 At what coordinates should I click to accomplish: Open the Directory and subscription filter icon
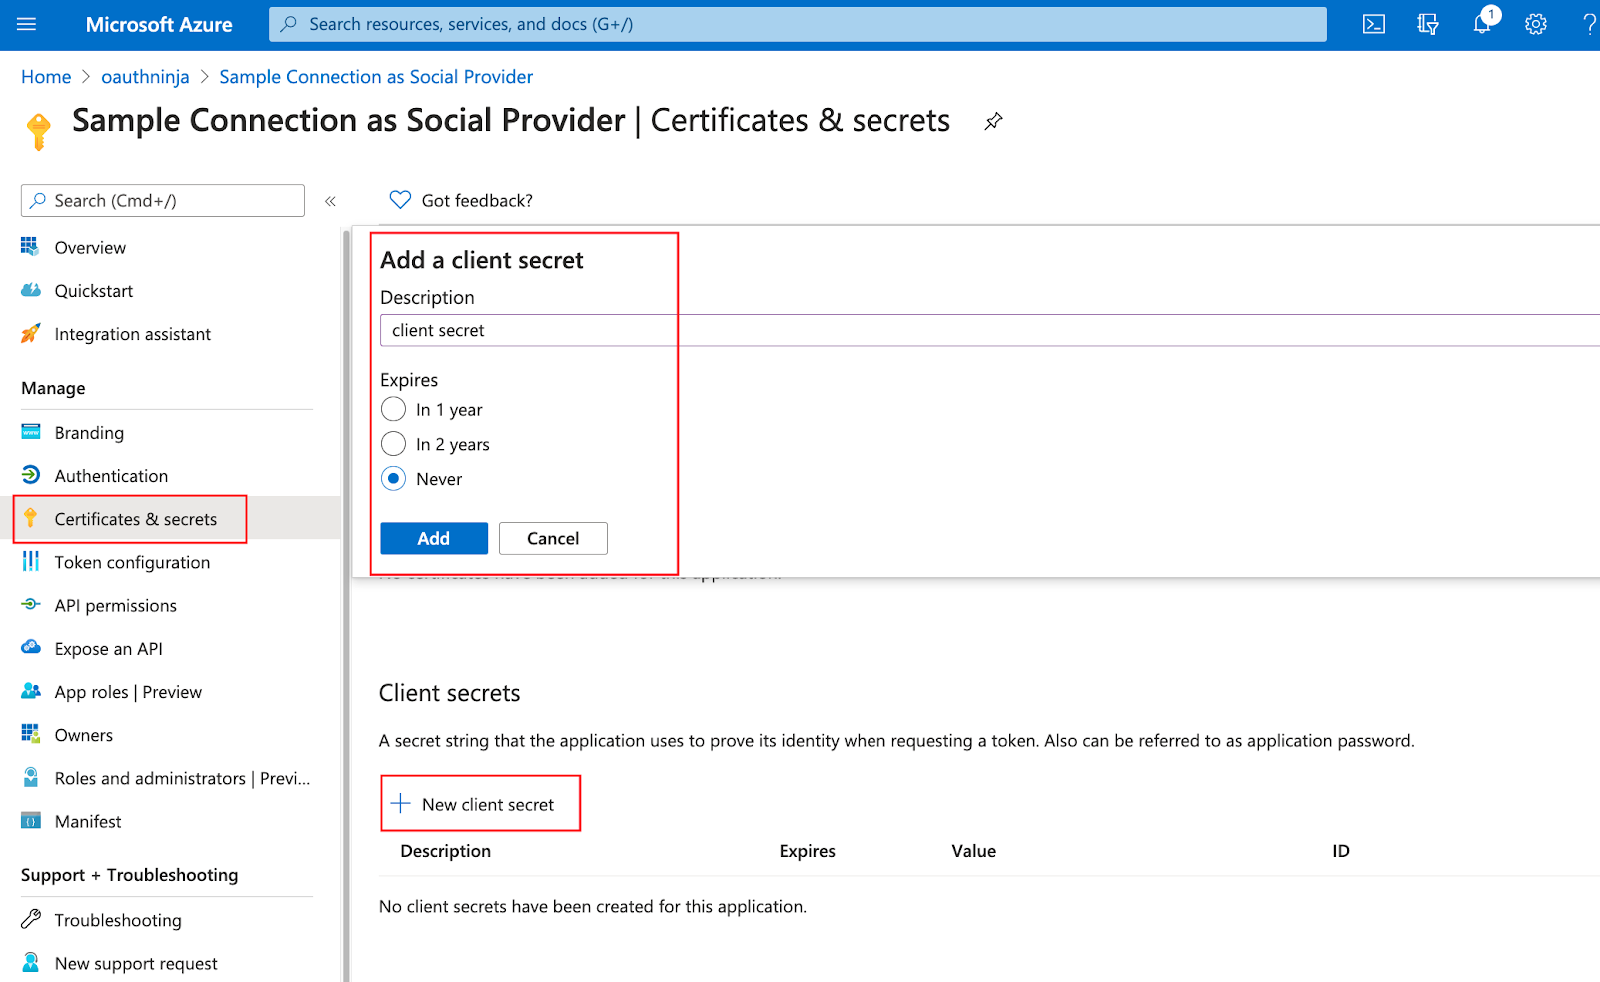pyautogui.click(x=1428, y=24)
